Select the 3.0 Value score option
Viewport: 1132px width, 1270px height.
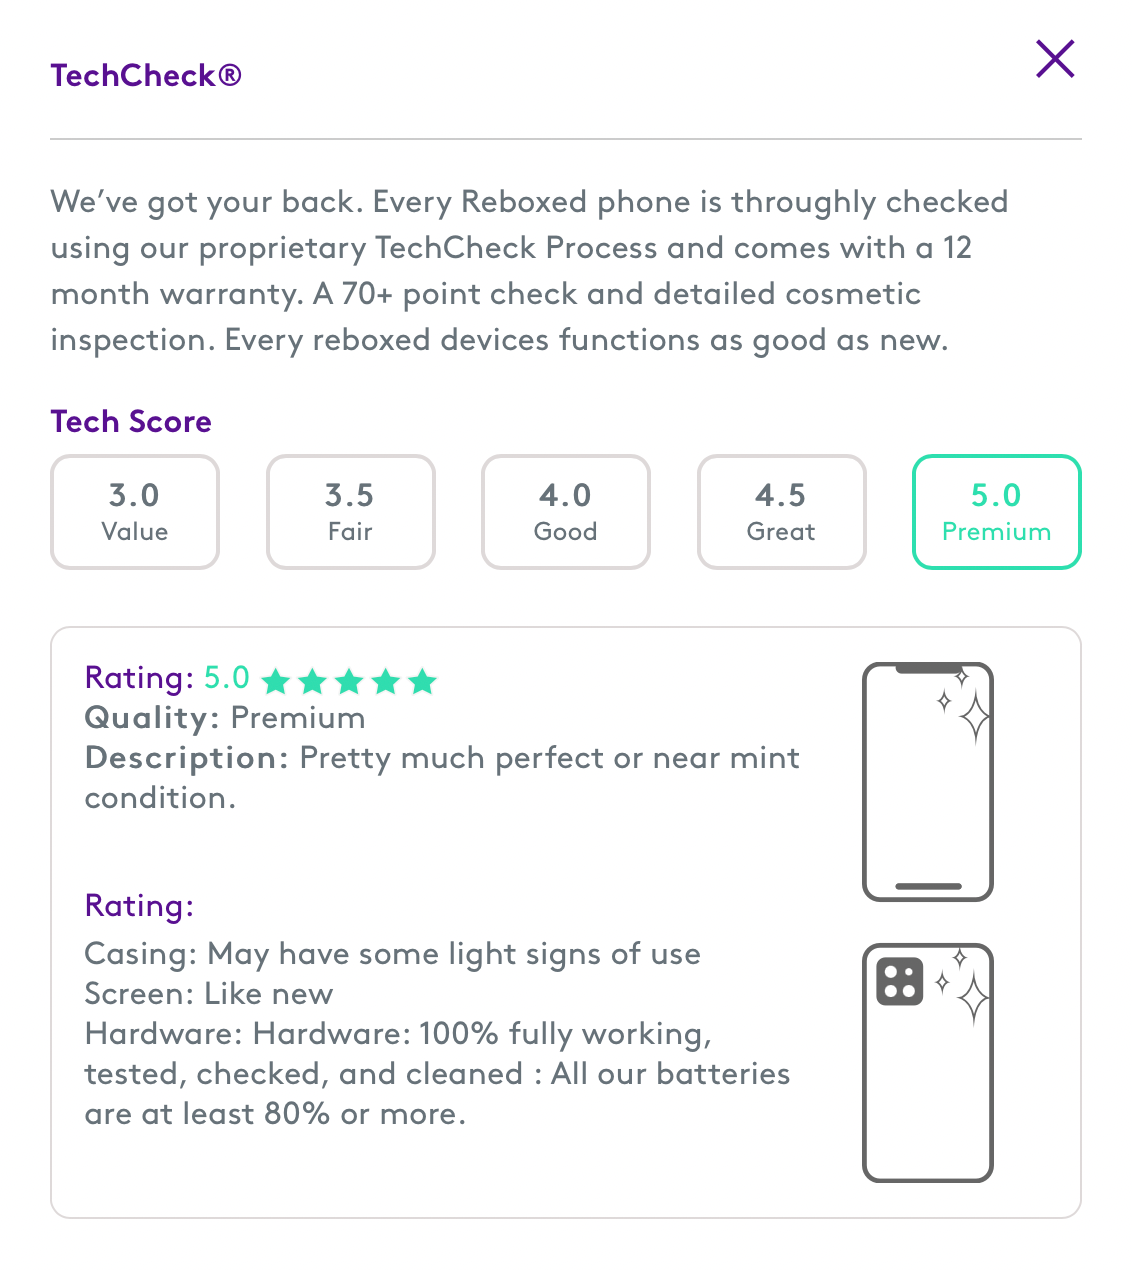click(135, 512)
